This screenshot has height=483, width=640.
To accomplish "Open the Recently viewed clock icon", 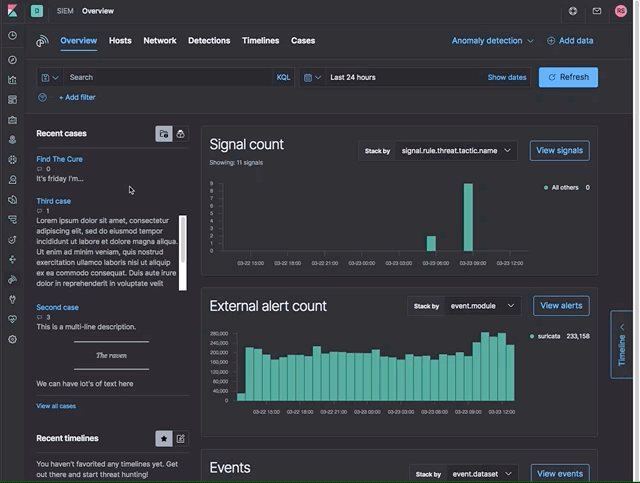I will tap(12, 36).
